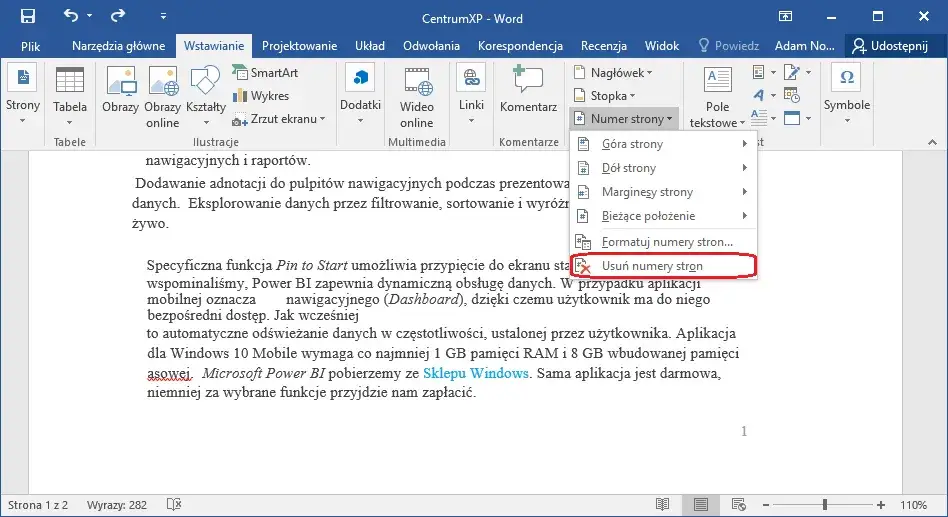Insert Date and Time icon

click(791, 95)
